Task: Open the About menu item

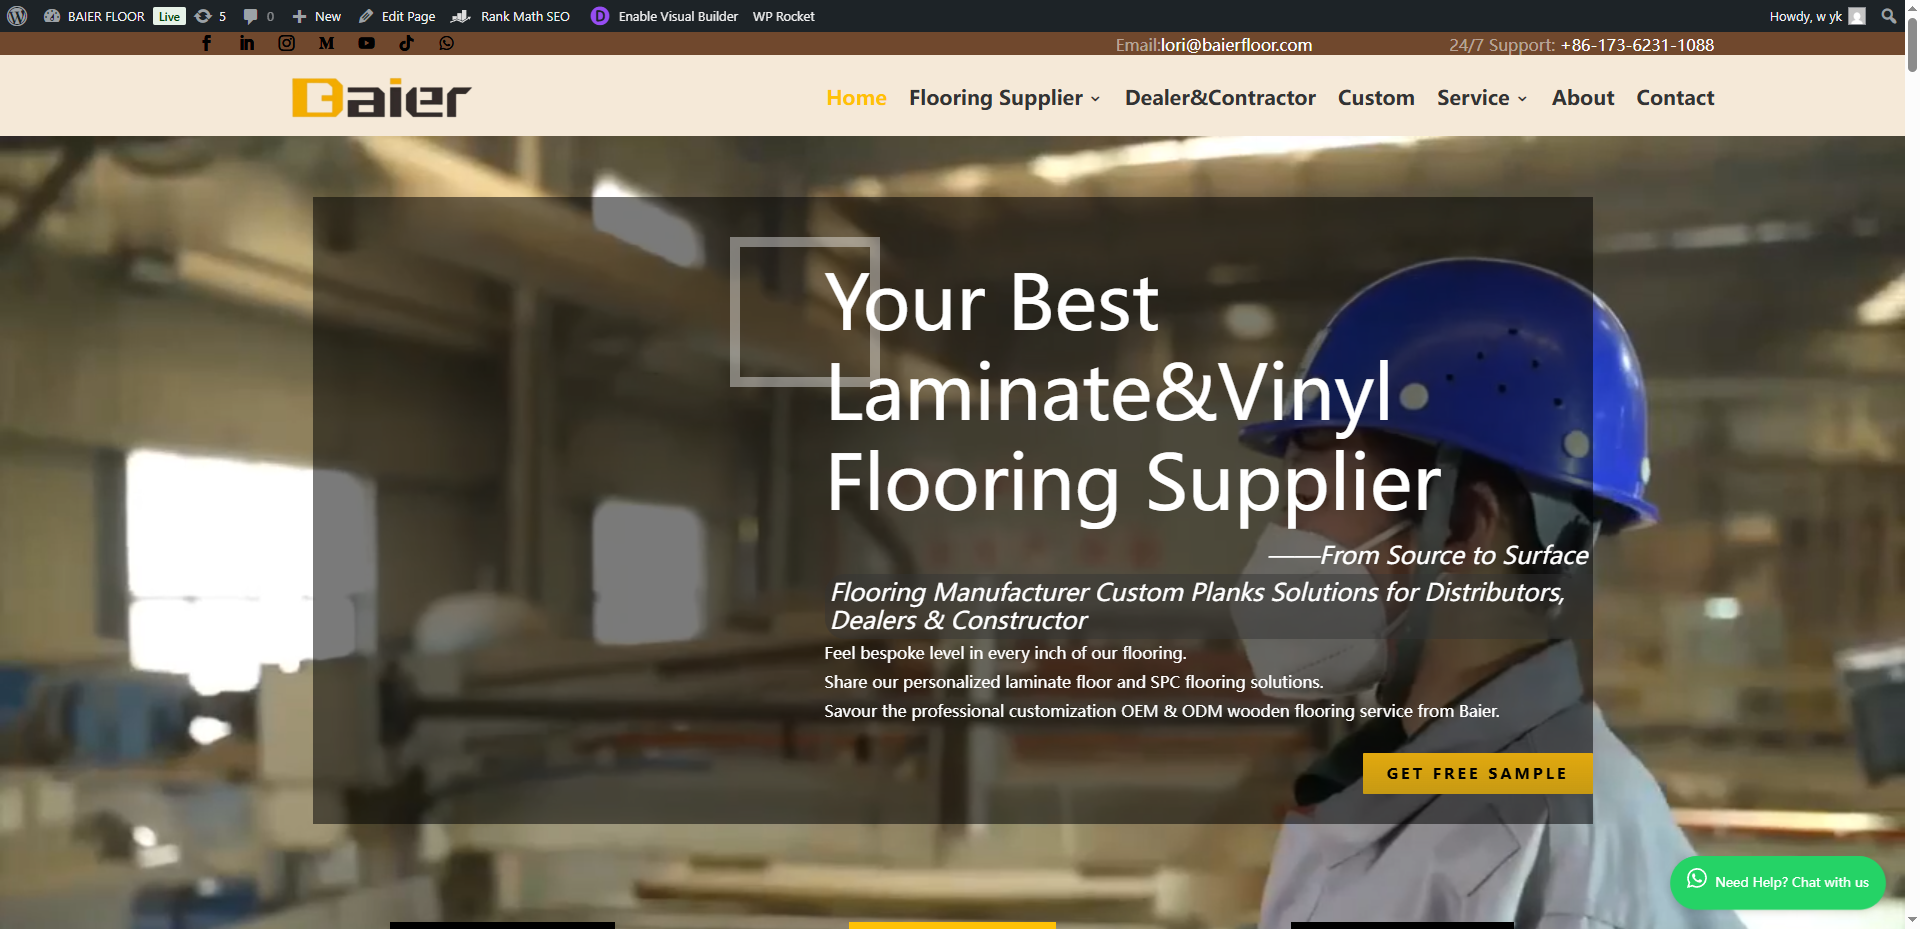Action: (x=1583, y=98)
